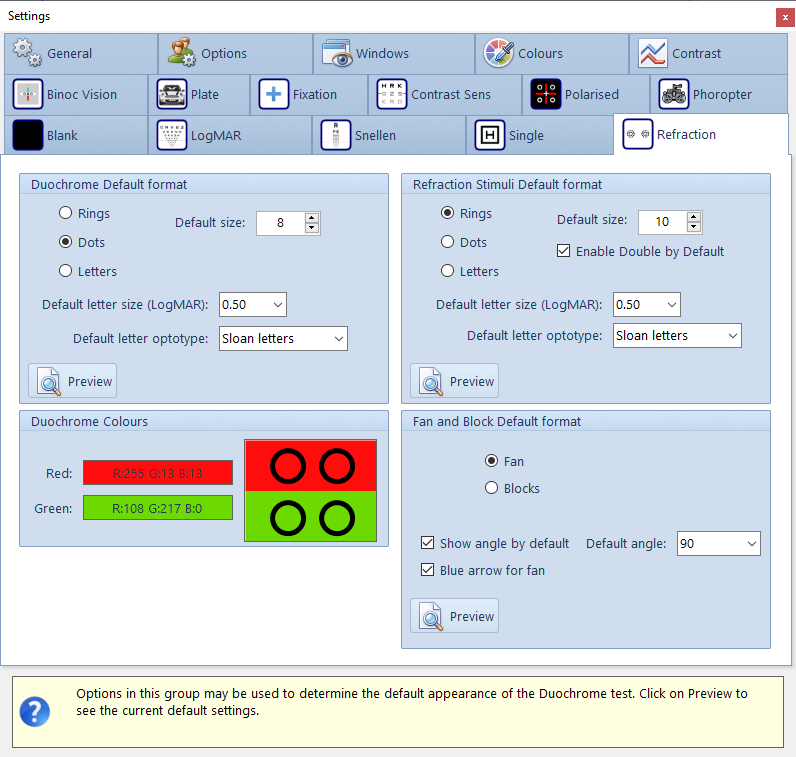Increase the Duochrome default size stepper
Viewport: 796px width, 757px height.
[x=312, y=218]
